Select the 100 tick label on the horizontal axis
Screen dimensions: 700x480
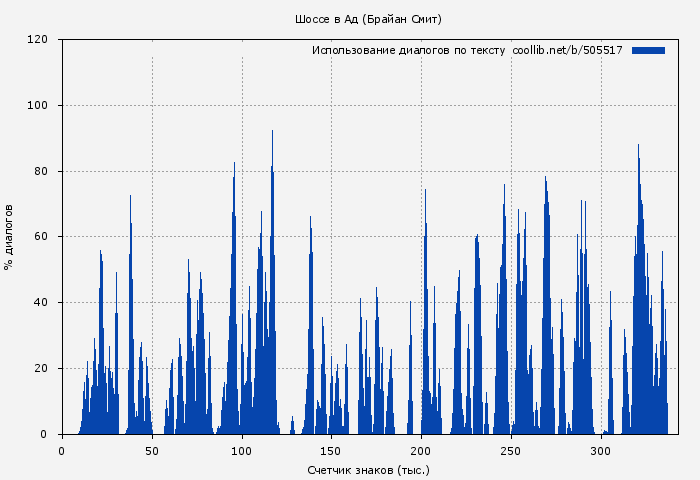tap(242, 450)
